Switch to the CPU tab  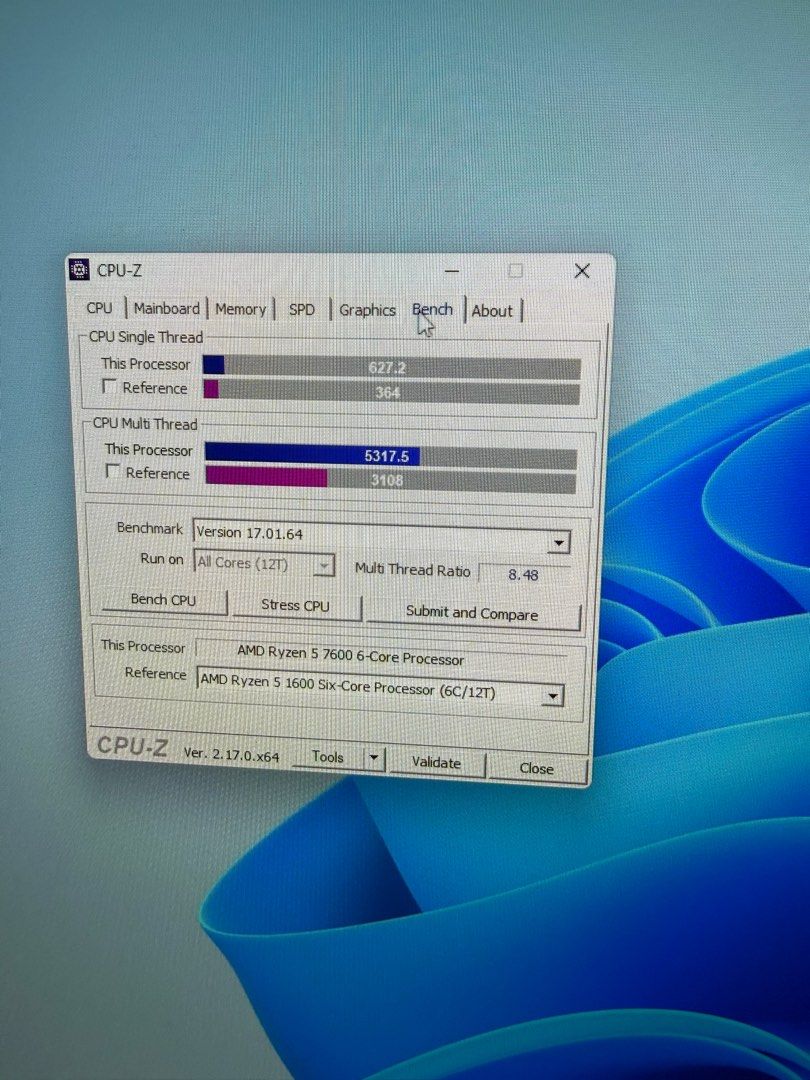(99, 309)
